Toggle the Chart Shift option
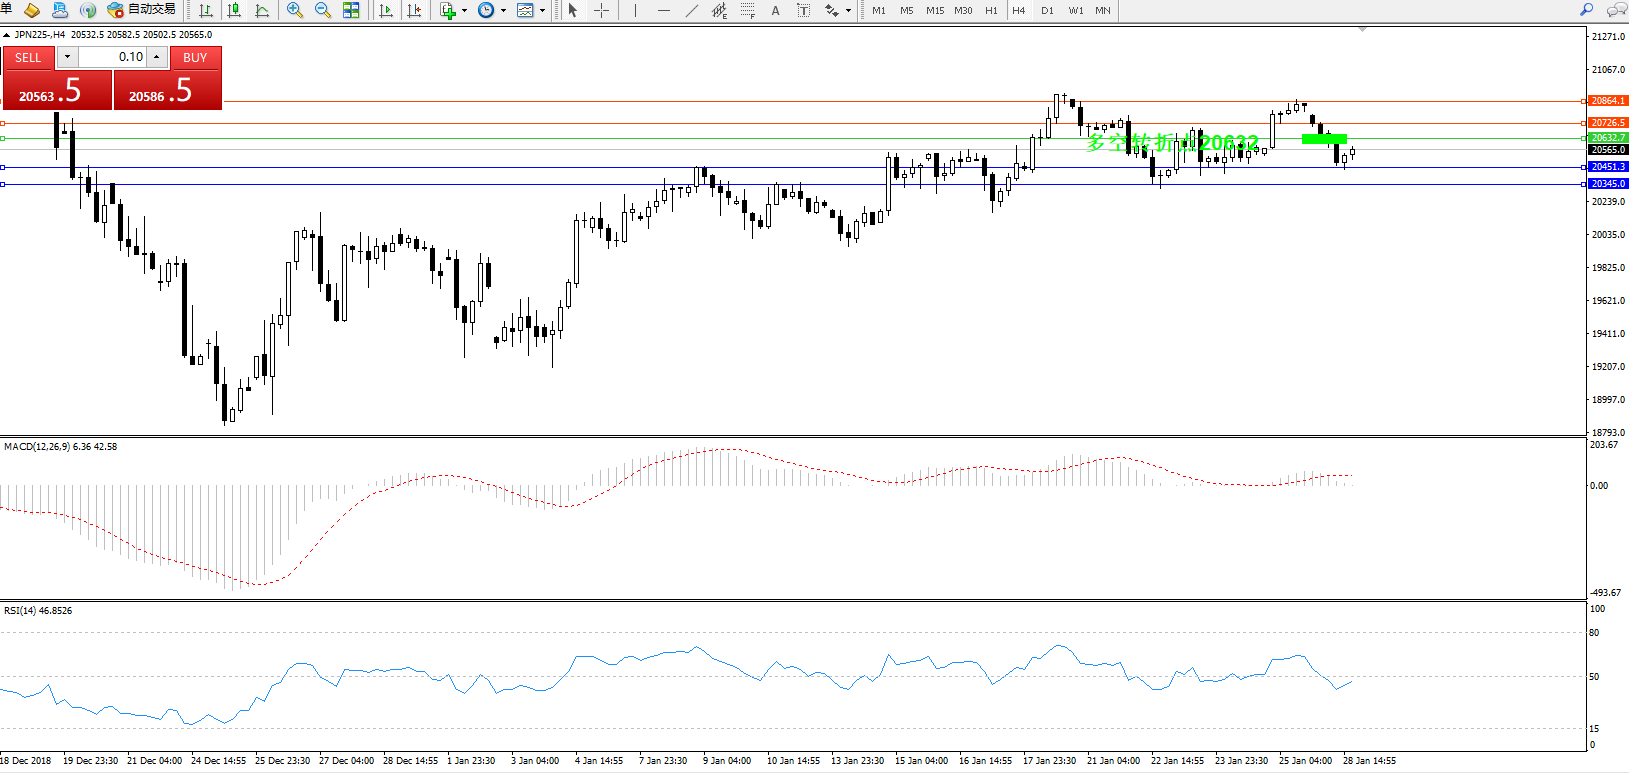The width and height of the screenshot is (1629, 773). [x=414, y=10]
